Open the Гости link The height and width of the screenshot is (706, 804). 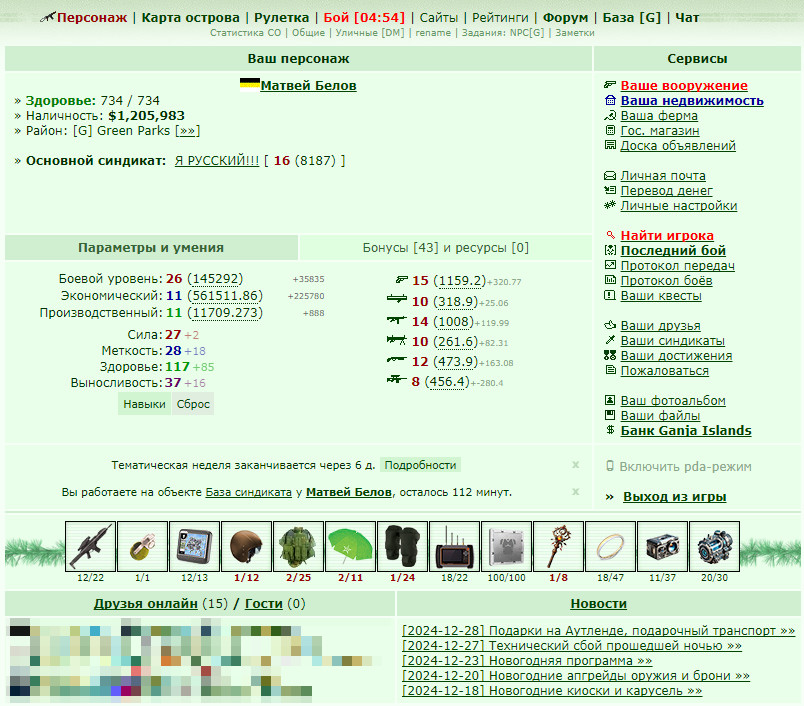tap(264, 603)
